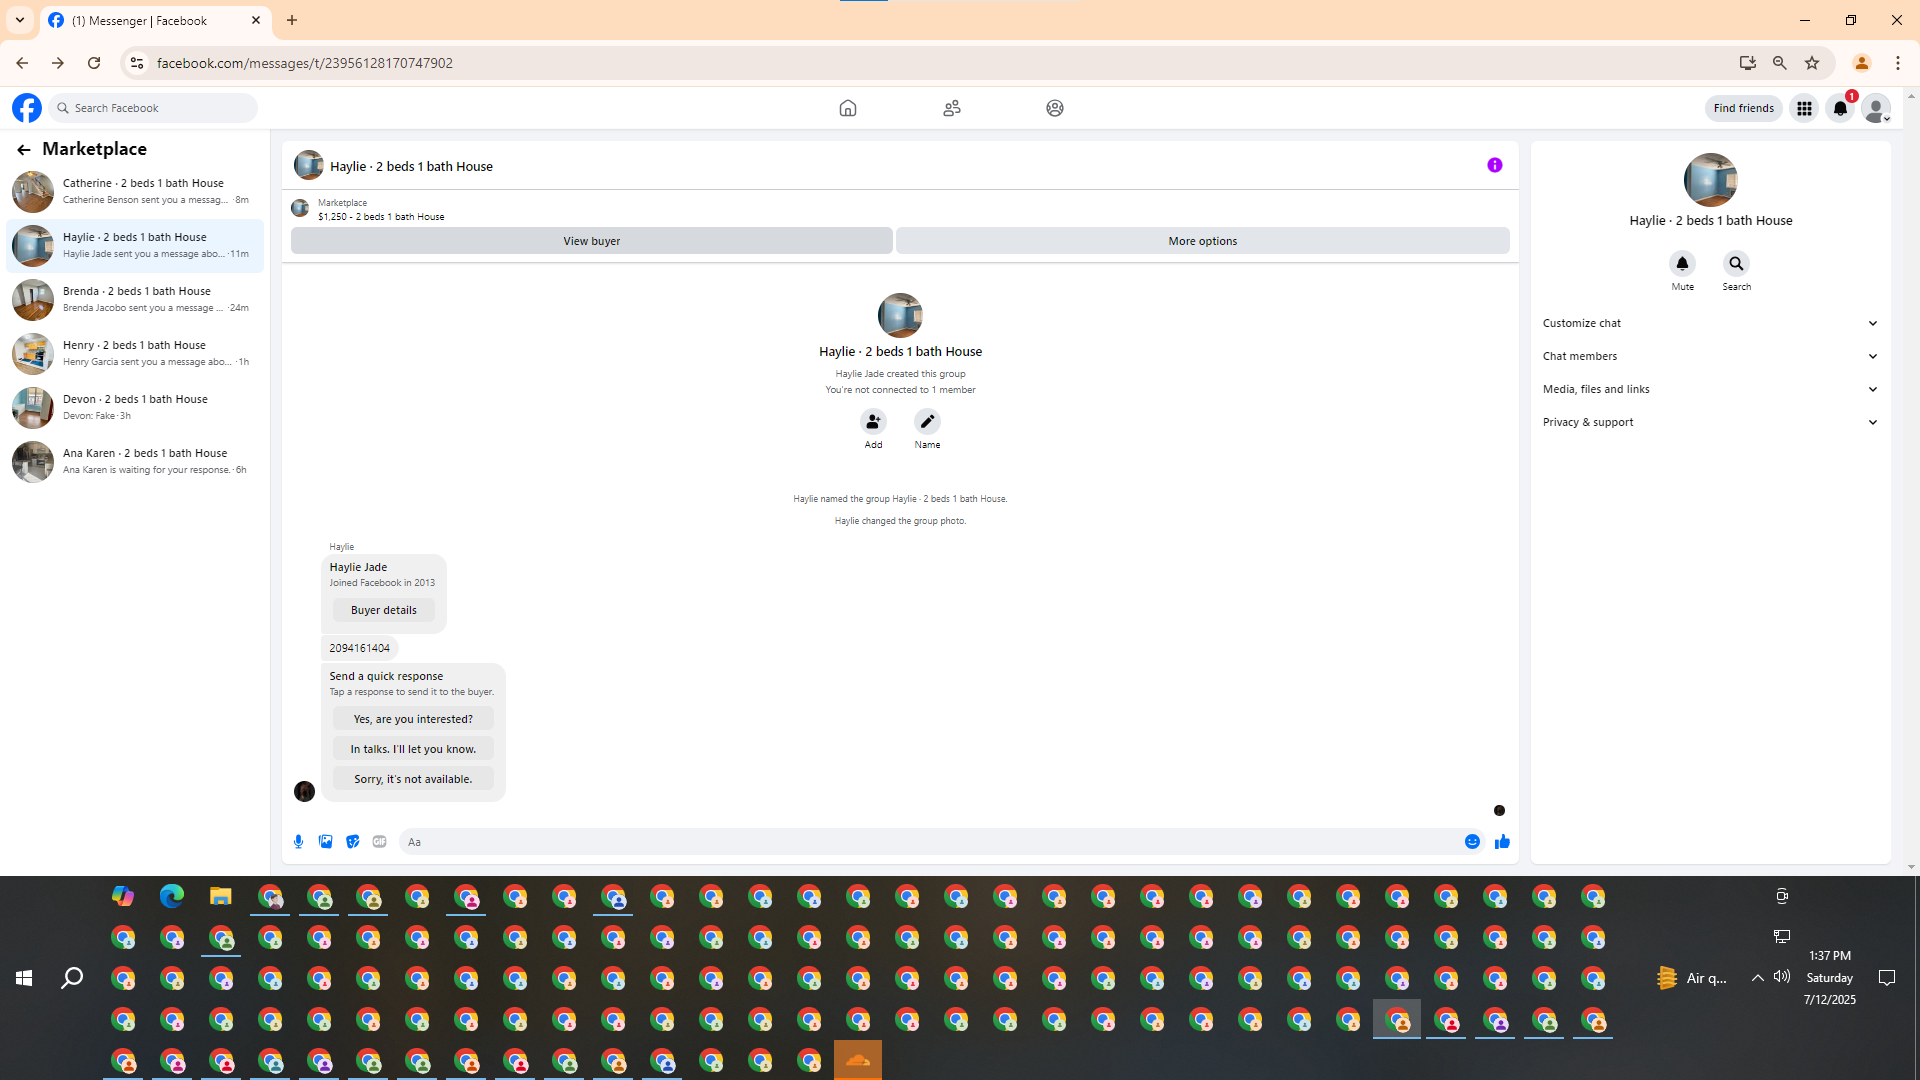Image resolution: width=1920 pixels, height=1080 pixels.
Task: Expand Media, files and links section
Action: coord(1710,389)
